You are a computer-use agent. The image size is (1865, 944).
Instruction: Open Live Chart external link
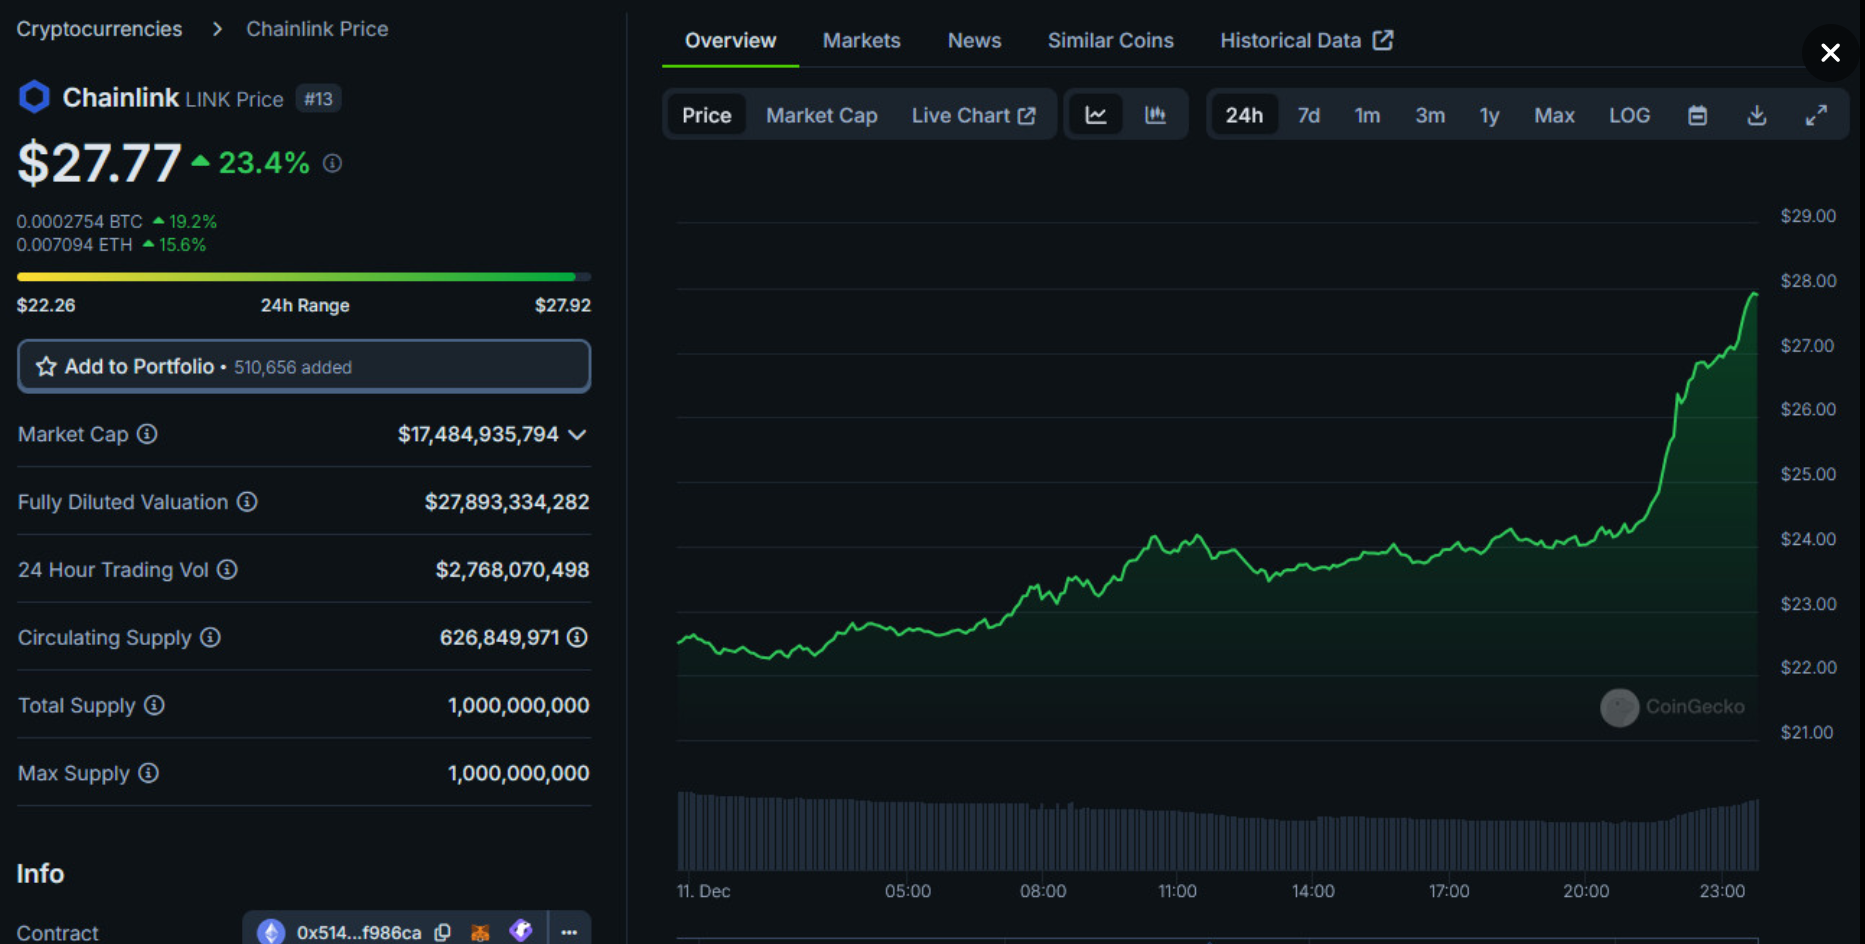pyautogui.click(x=973, y=115)
